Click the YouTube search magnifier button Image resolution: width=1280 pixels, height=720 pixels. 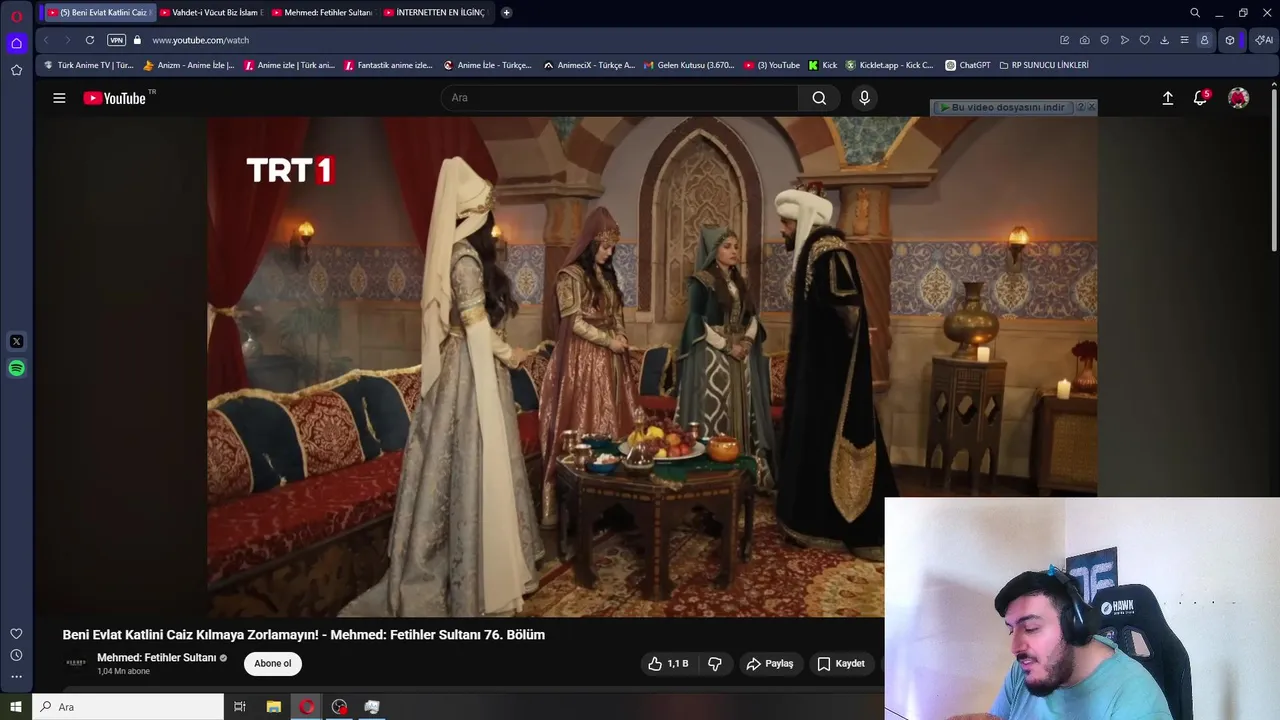pyautogui.click(x=819, y=98)
